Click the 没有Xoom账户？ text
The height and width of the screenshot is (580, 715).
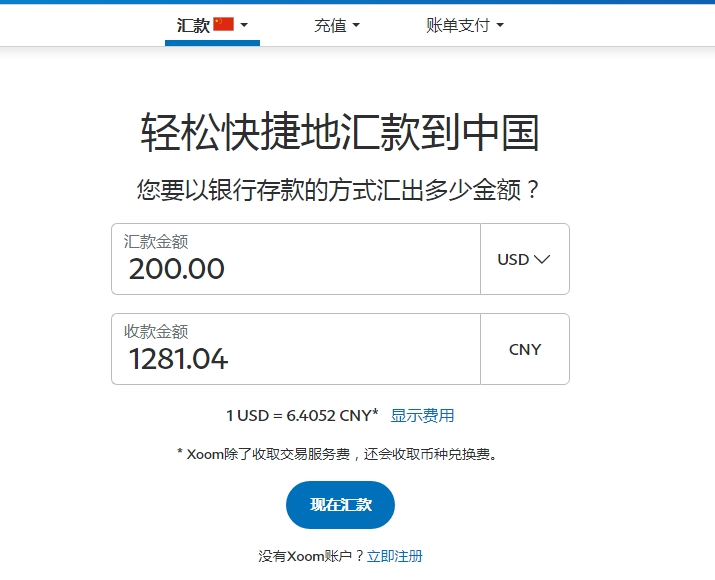tap(312, 556)
